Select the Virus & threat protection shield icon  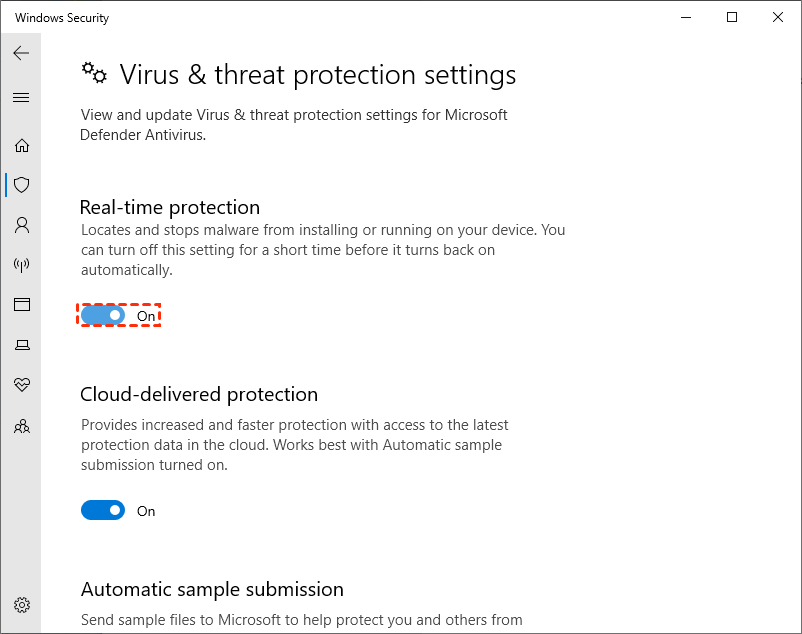click(21, 185)
